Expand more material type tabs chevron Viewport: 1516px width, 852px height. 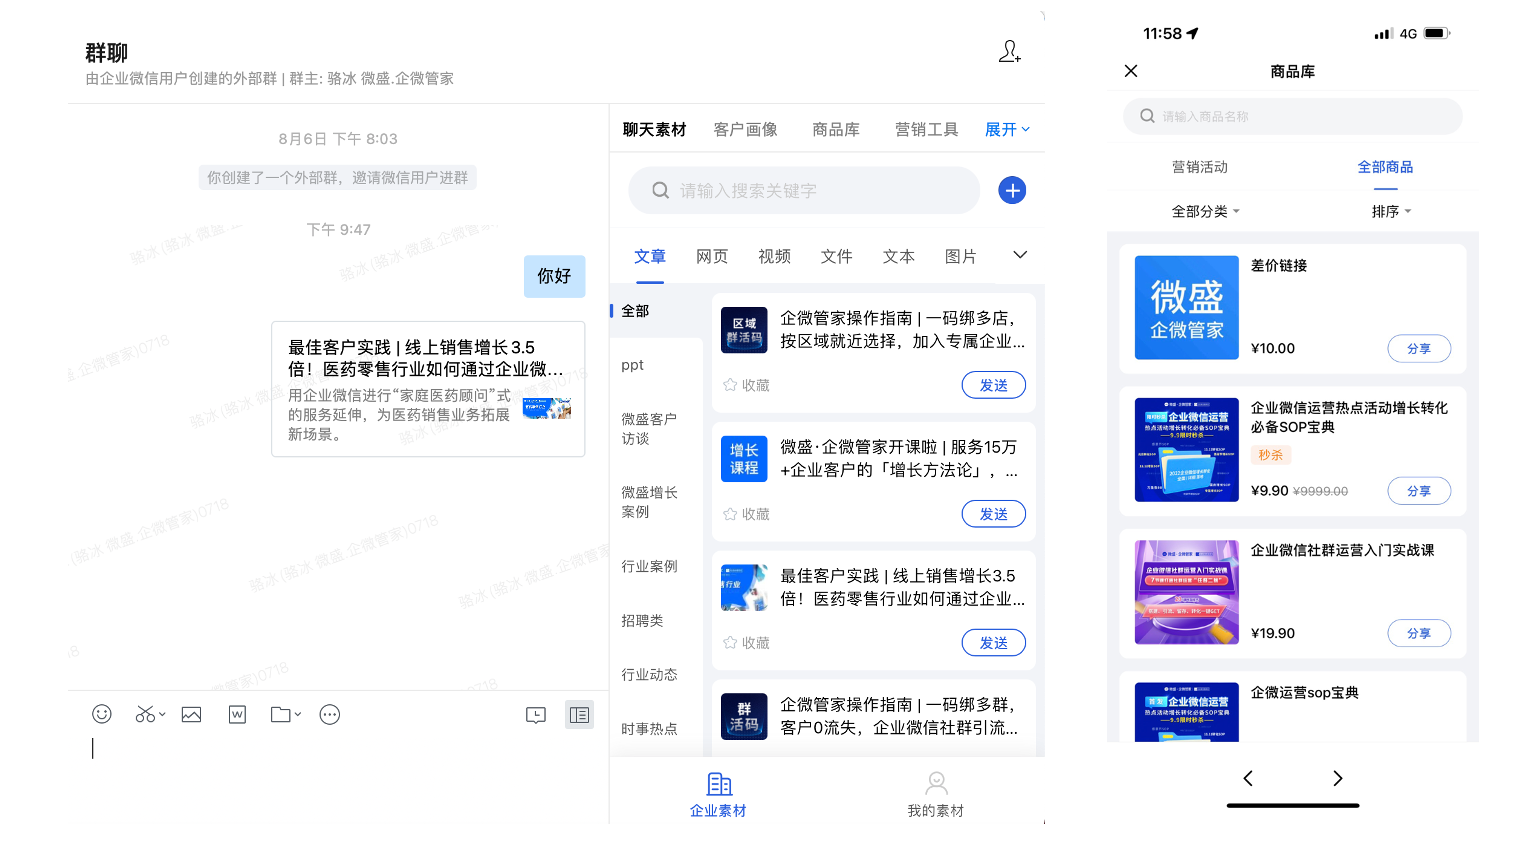1020,255
